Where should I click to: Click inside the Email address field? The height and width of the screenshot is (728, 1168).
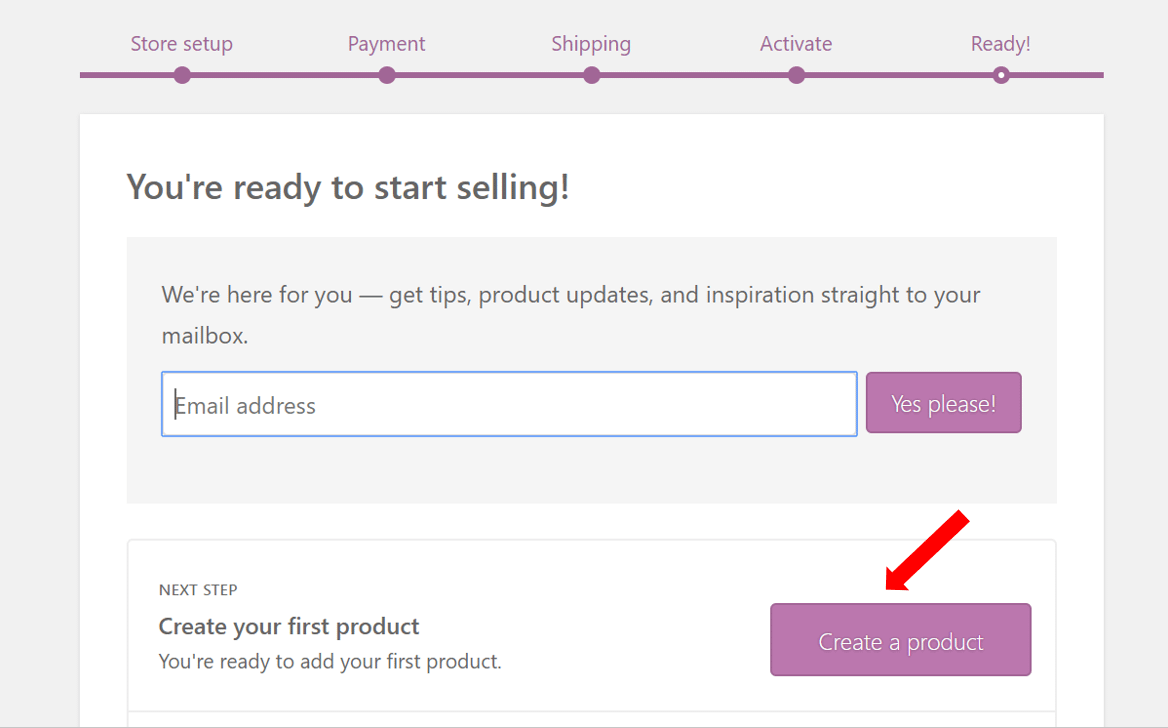point(509,403)
